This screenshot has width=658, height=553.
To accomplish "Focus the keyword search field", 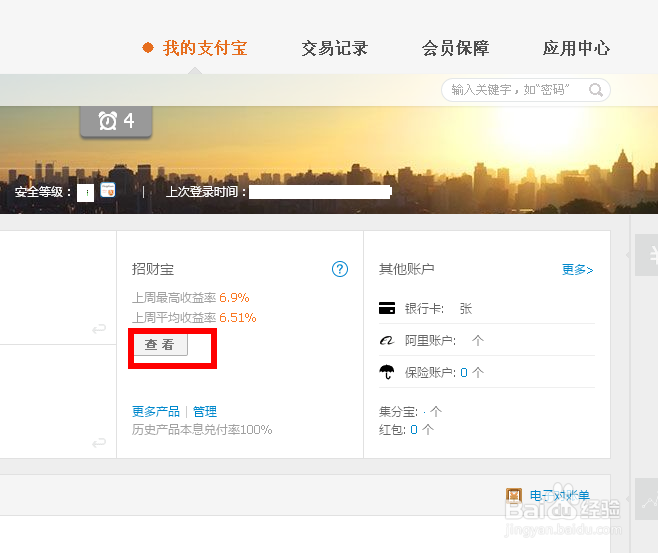I will pyautogui.click(x=525, y=90).
